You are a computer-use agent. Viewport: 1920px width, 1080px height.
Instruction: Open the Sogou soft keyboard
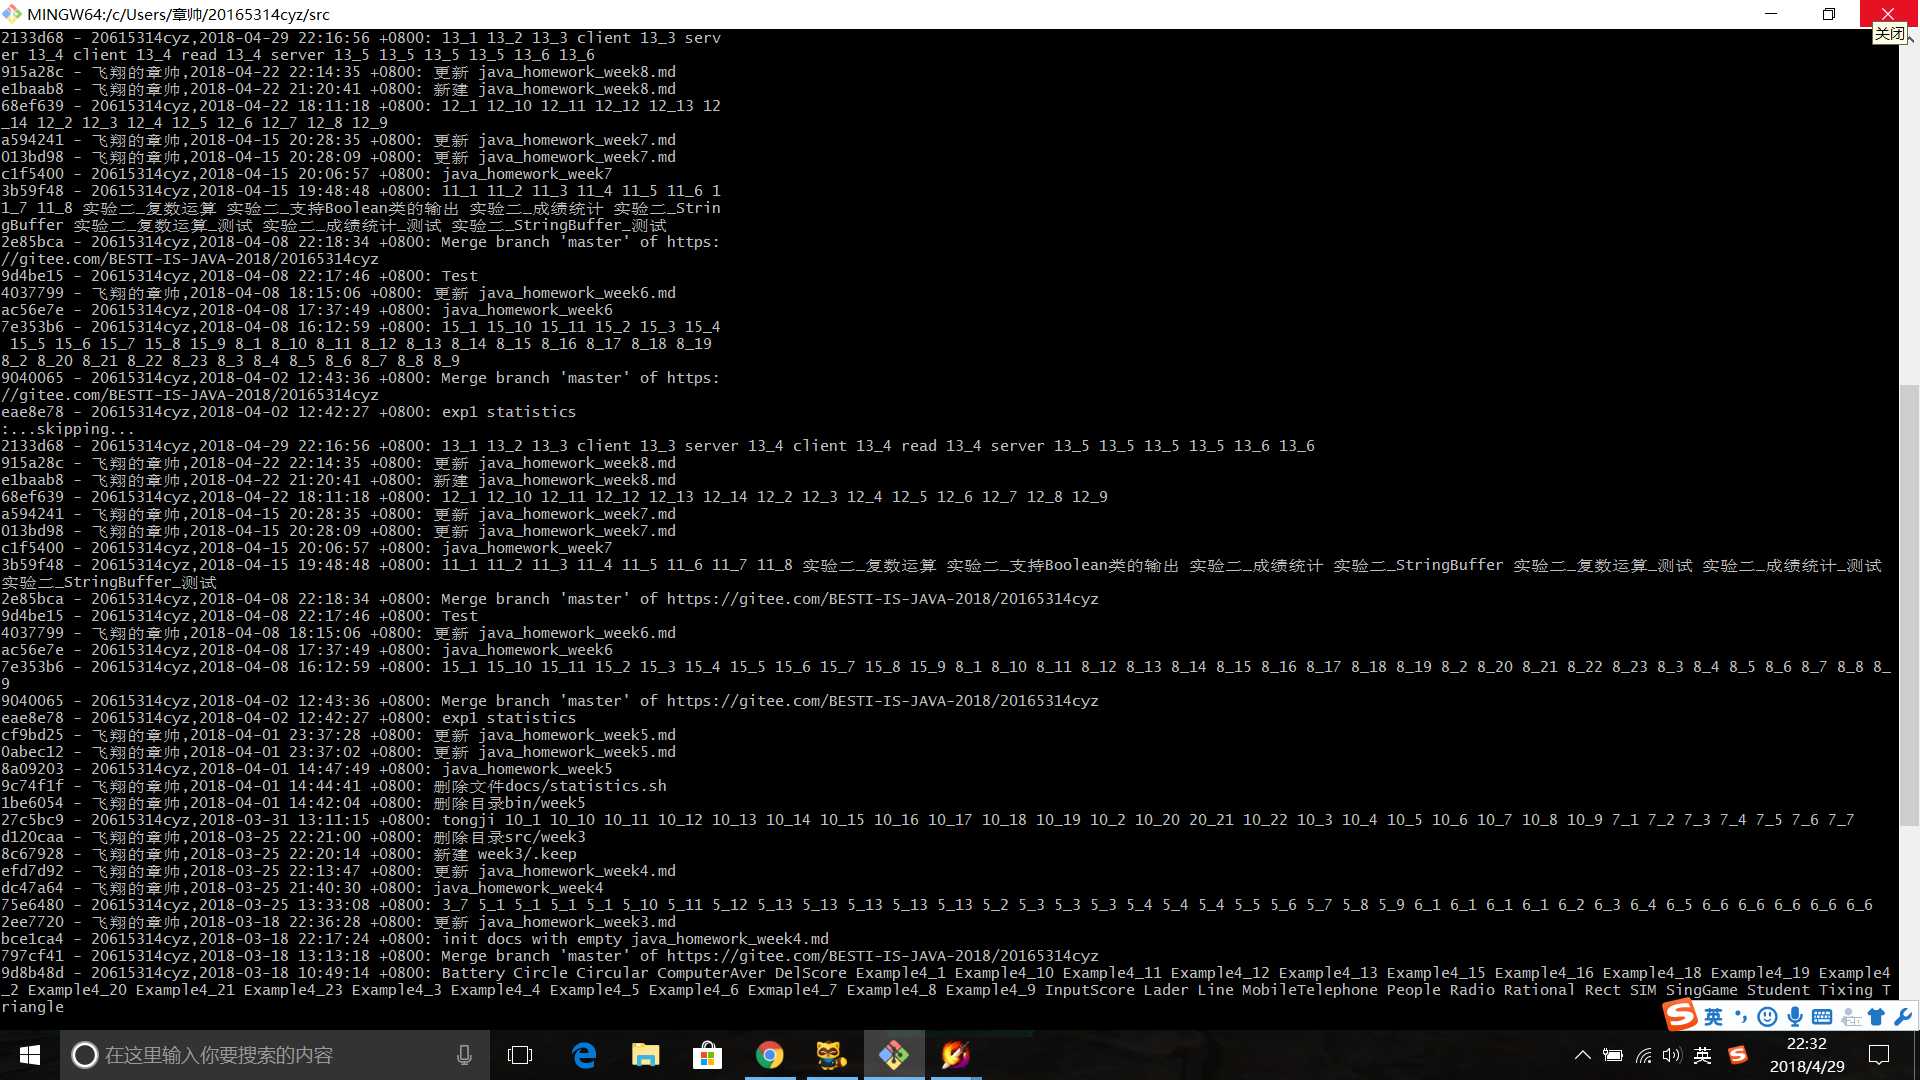[1822, 1017]
